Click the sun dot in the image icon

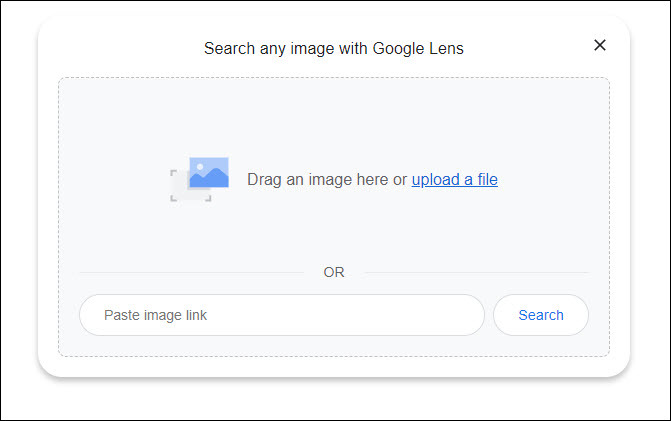(x=200, y=166)
